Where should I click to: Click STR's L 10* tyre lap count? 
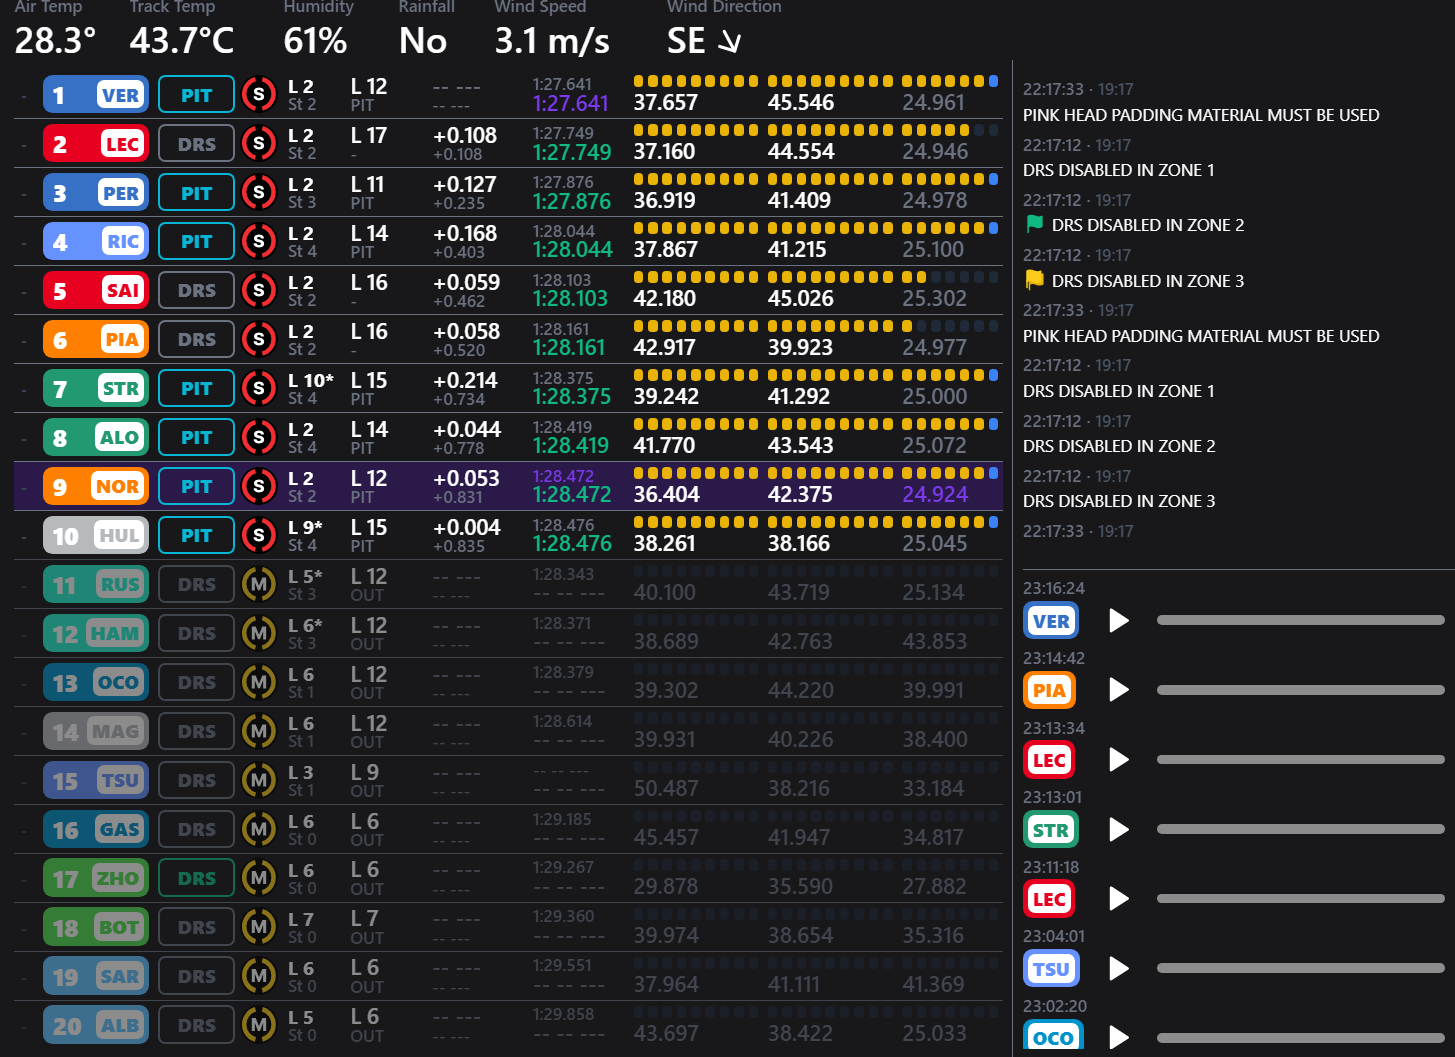[x=311, y=380]
